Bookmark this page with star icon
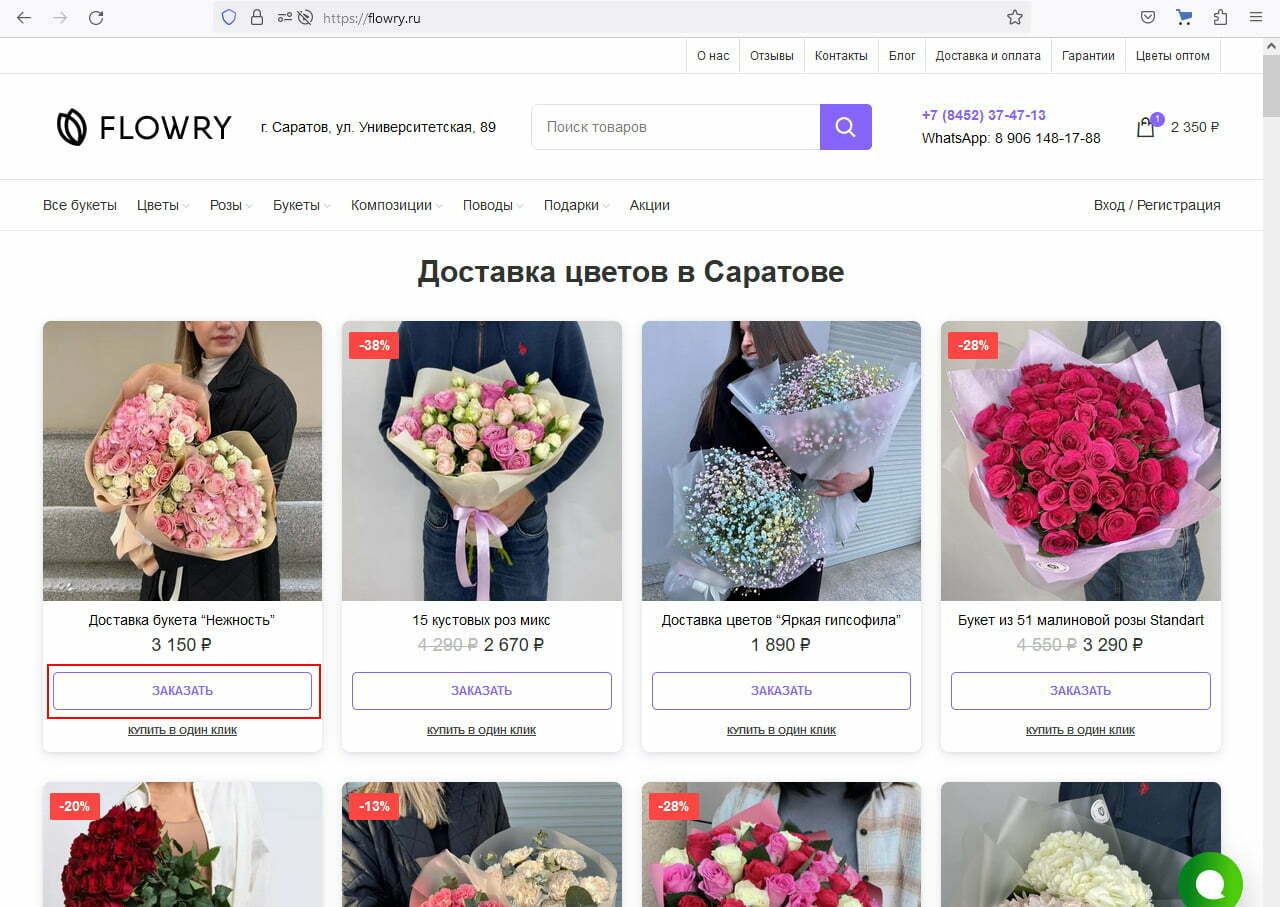 coord(1014,18)
